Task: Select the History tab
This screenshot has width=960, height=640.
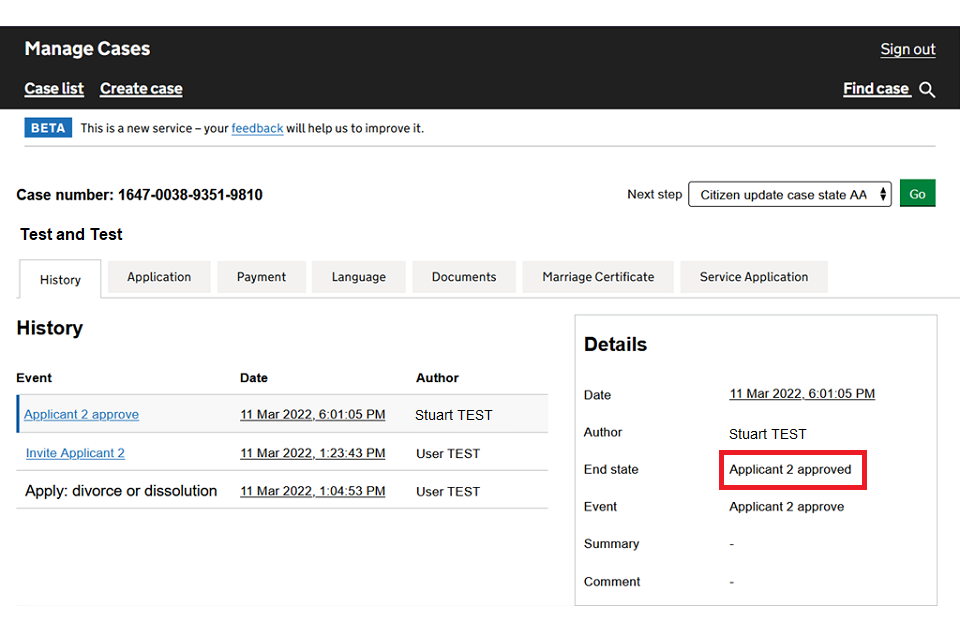Action: point(60,280)
